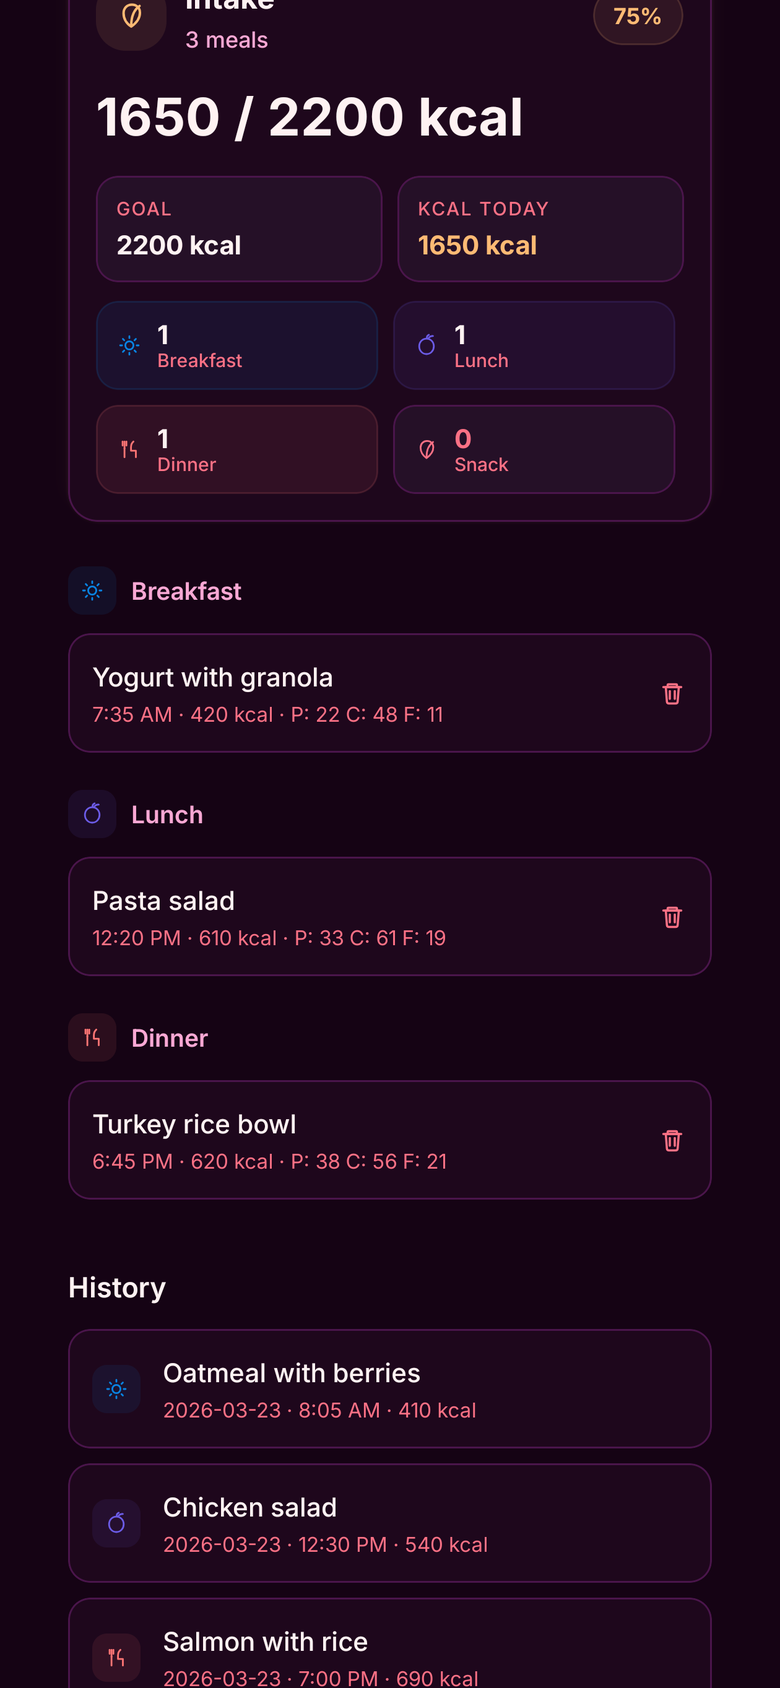Select the Lunch count tile

[534, 346]
